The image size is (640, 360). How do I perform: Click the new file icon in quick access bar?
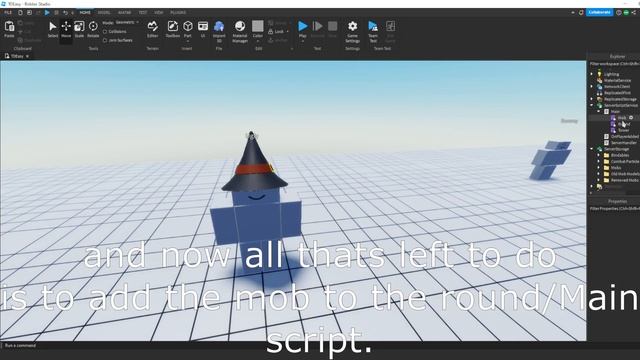(x=20, y=13)
